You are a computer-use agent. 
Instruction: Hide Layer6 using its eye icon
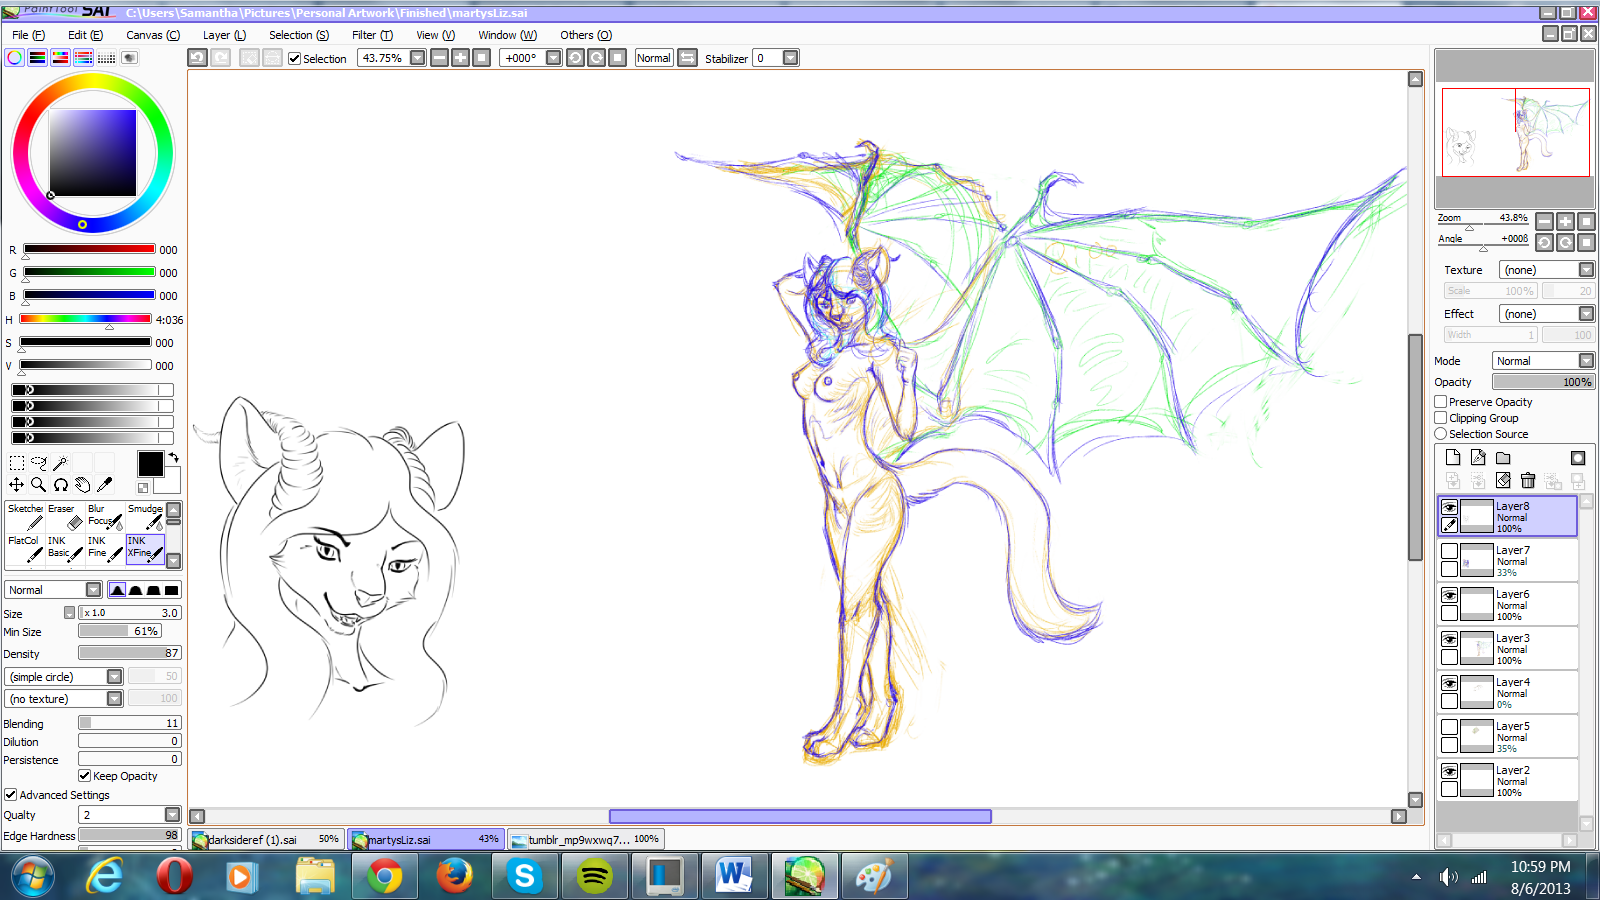tap(1449, 595)
